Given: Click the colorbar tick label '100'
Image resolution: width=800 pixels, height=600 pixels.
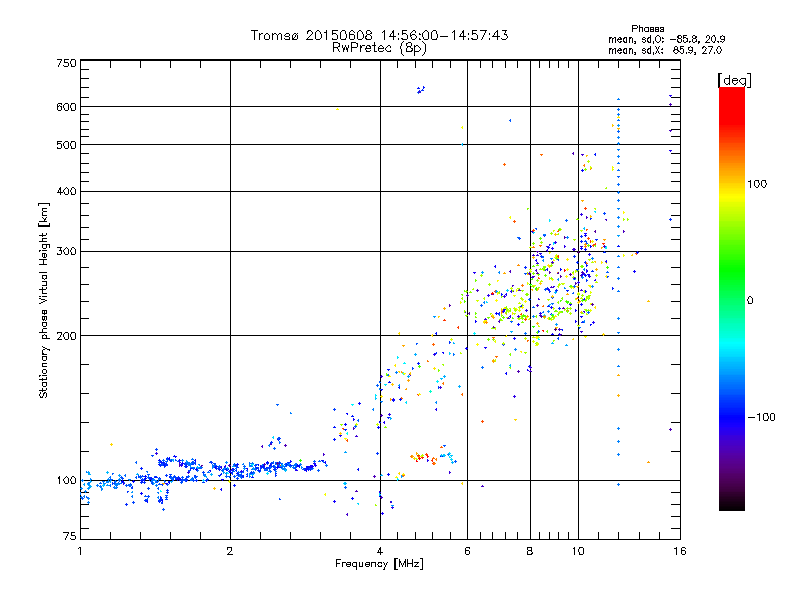Looking at the screenshot, I should [x=757, y=184].
